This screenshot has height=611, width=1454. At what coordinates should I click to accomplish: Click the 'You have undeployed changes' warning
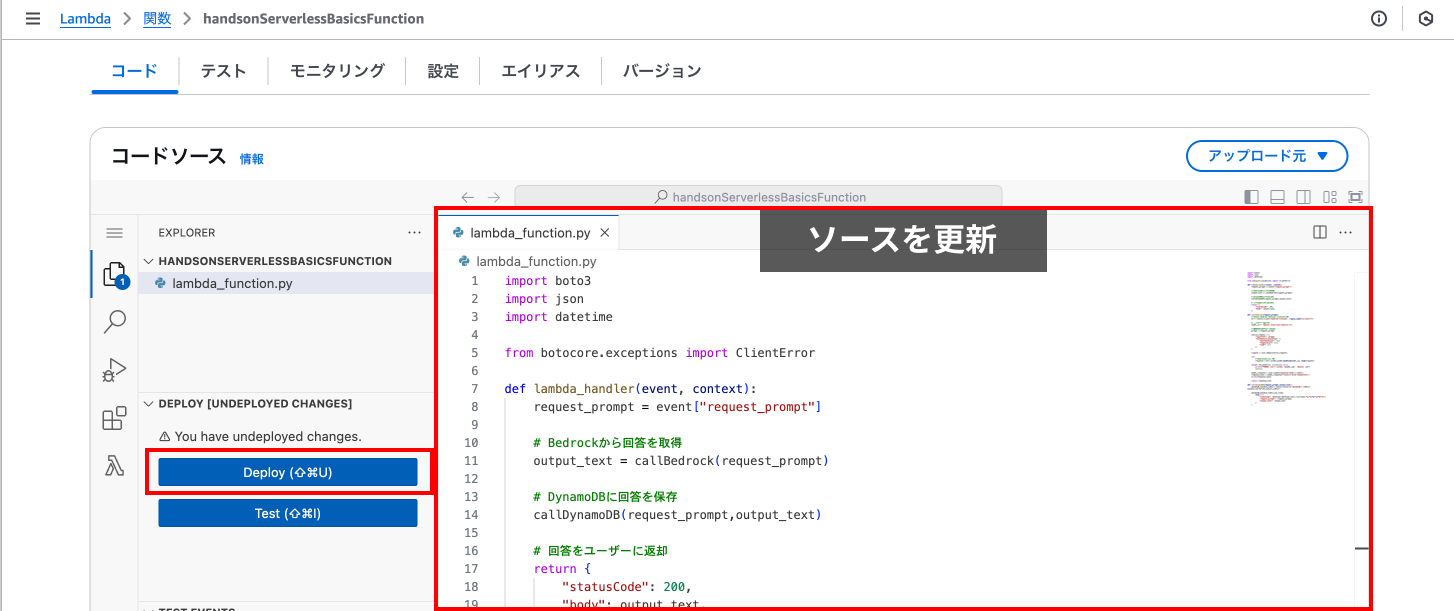click(260, 437)
